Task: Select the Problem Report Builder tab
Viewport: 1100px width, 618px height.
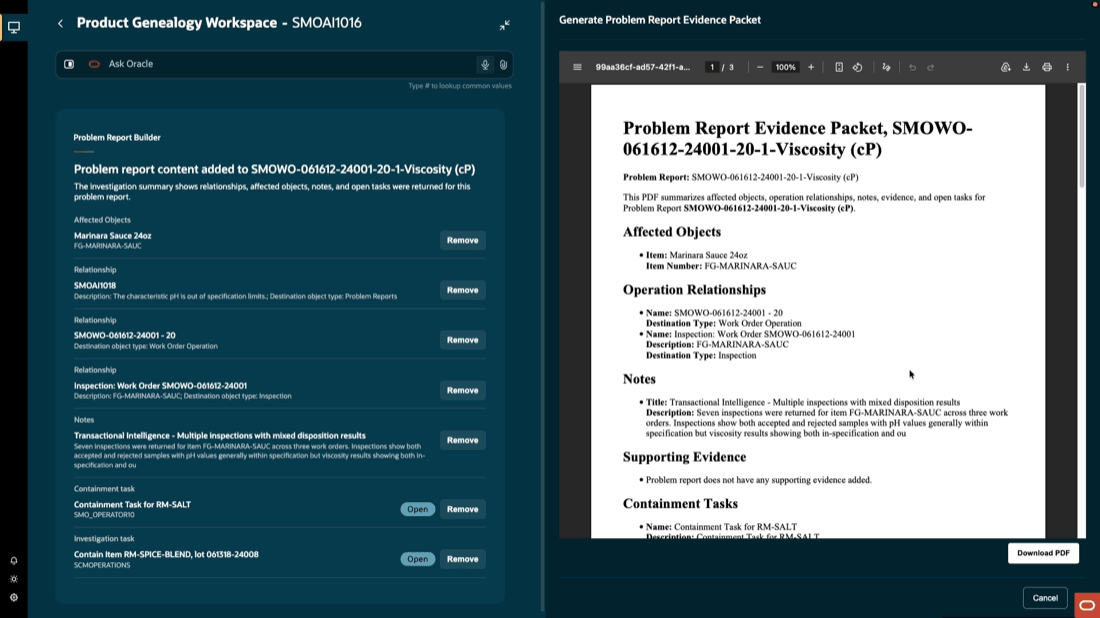Action: pos(117,137)
